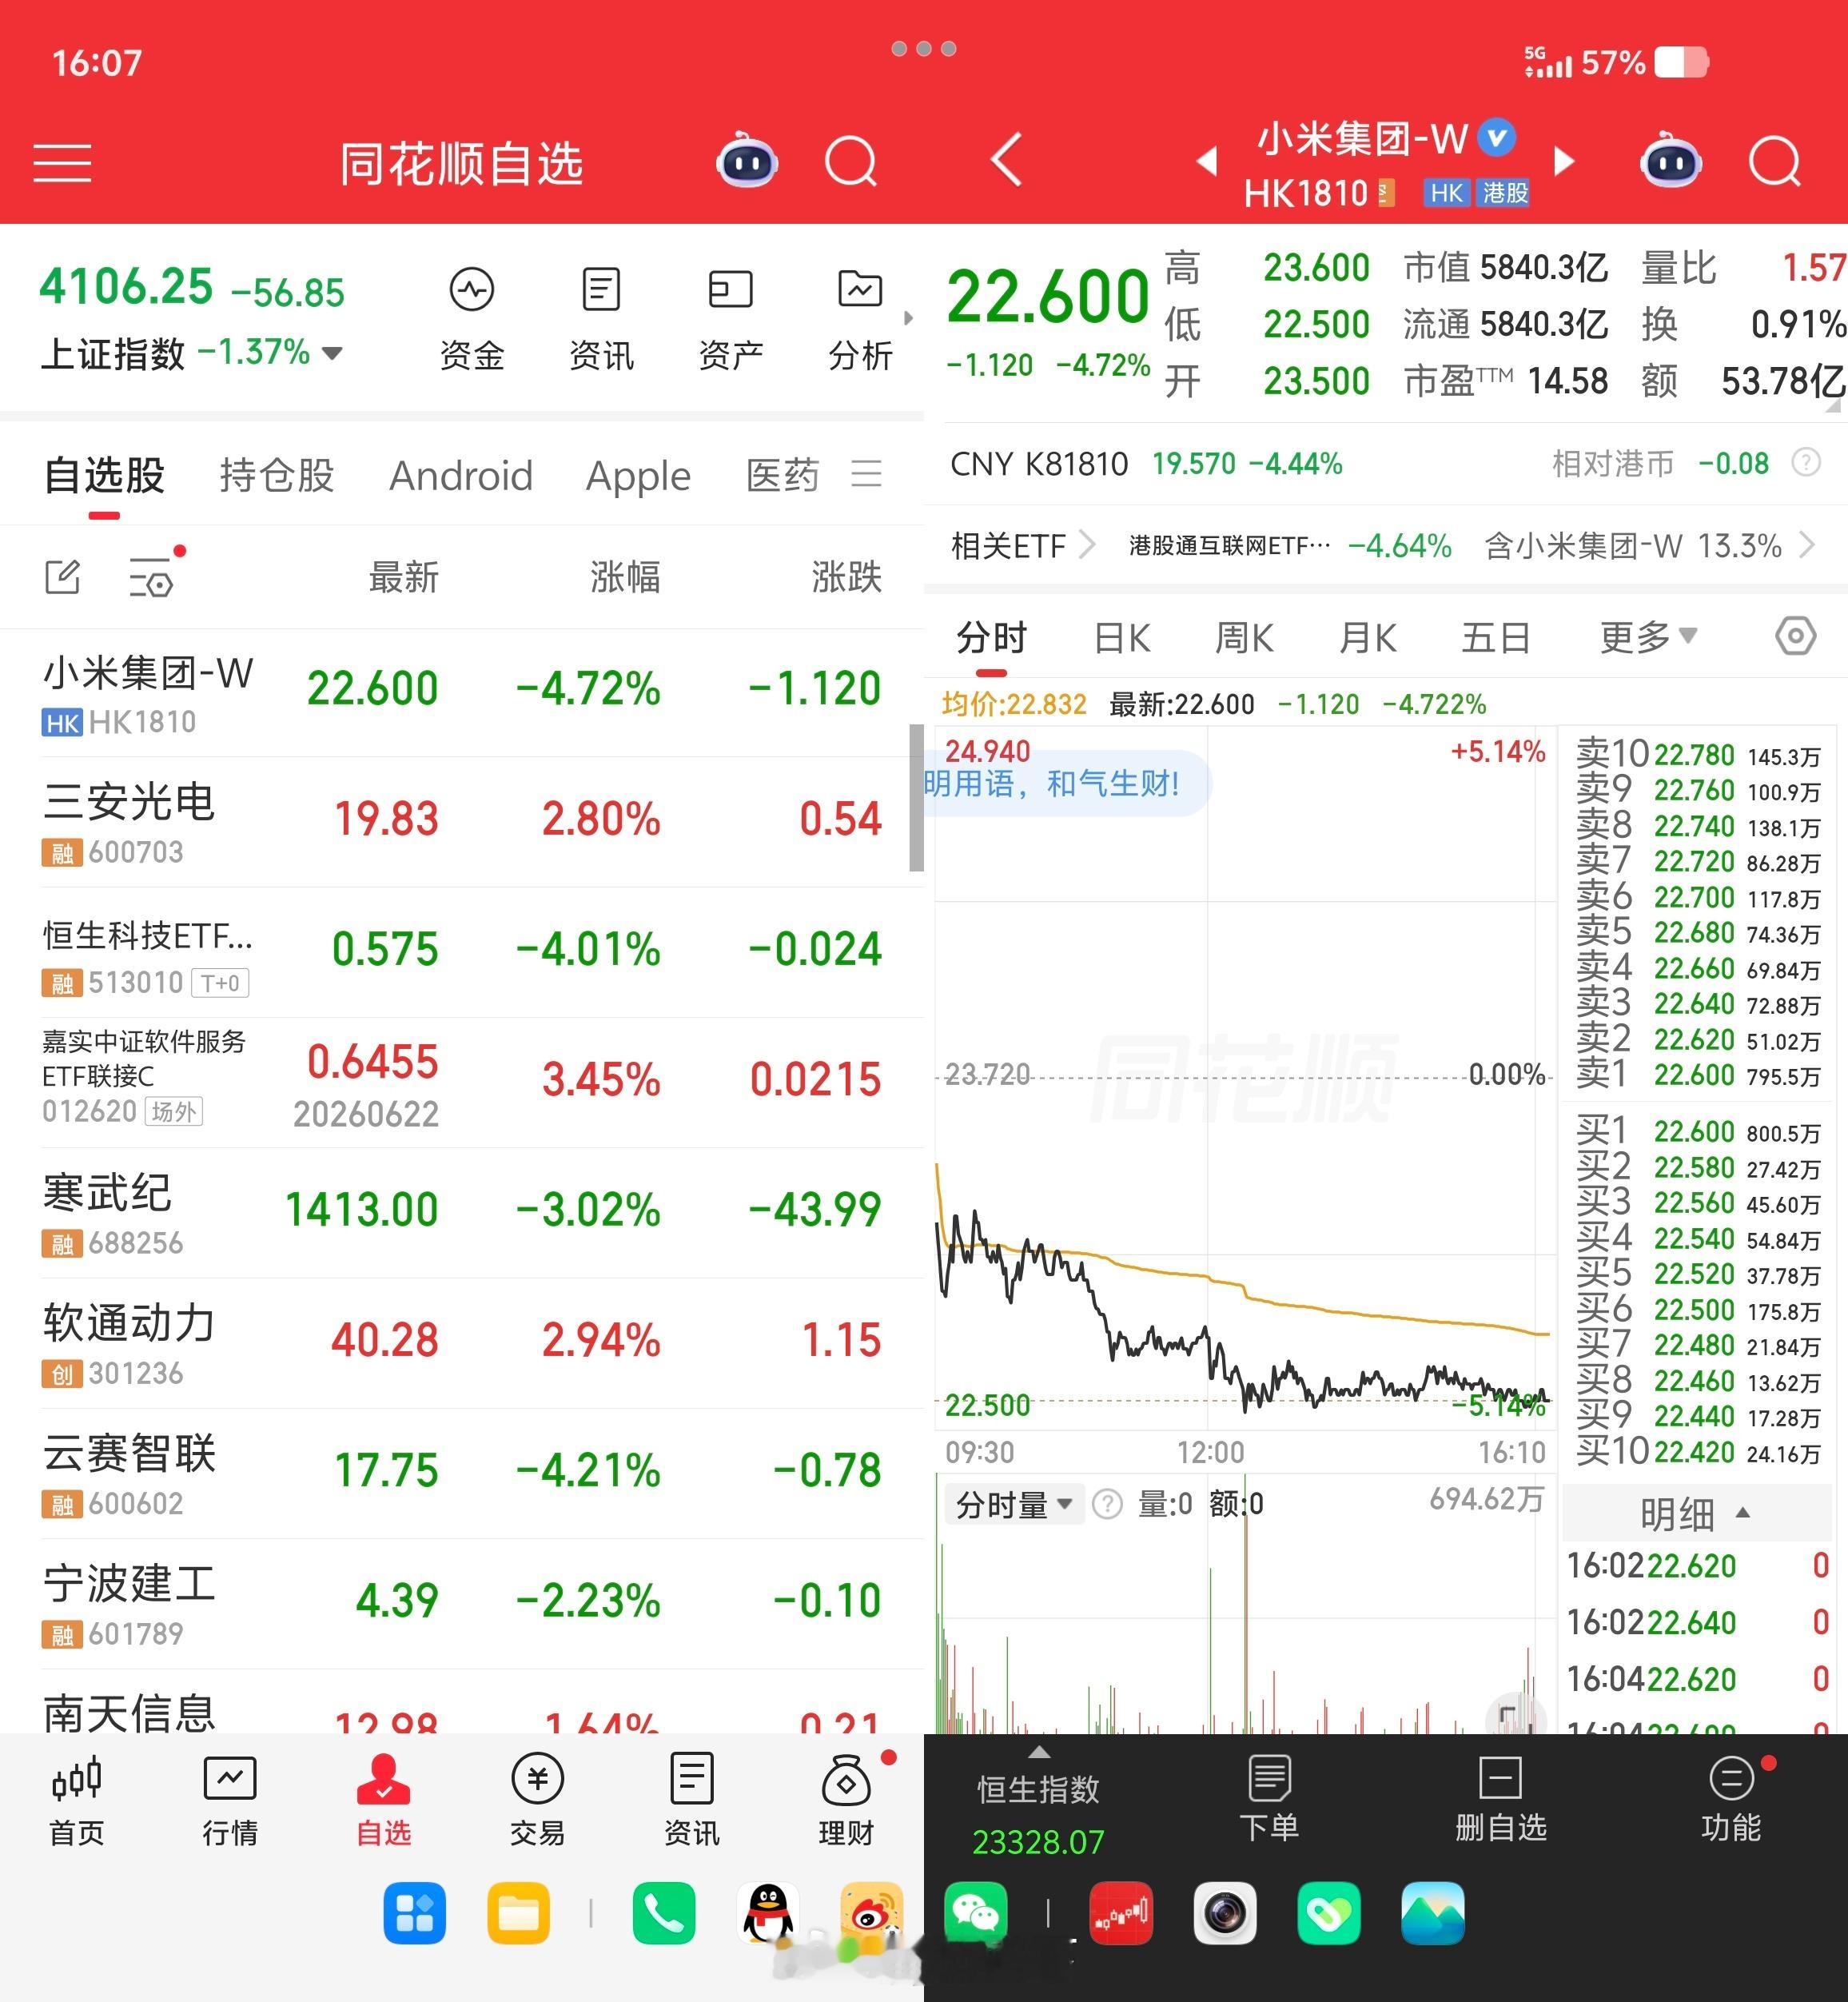The width and height of the screenshot is (1848, 2002).
Task: Open the 分析 analysis icon
Action: (860, 318)
